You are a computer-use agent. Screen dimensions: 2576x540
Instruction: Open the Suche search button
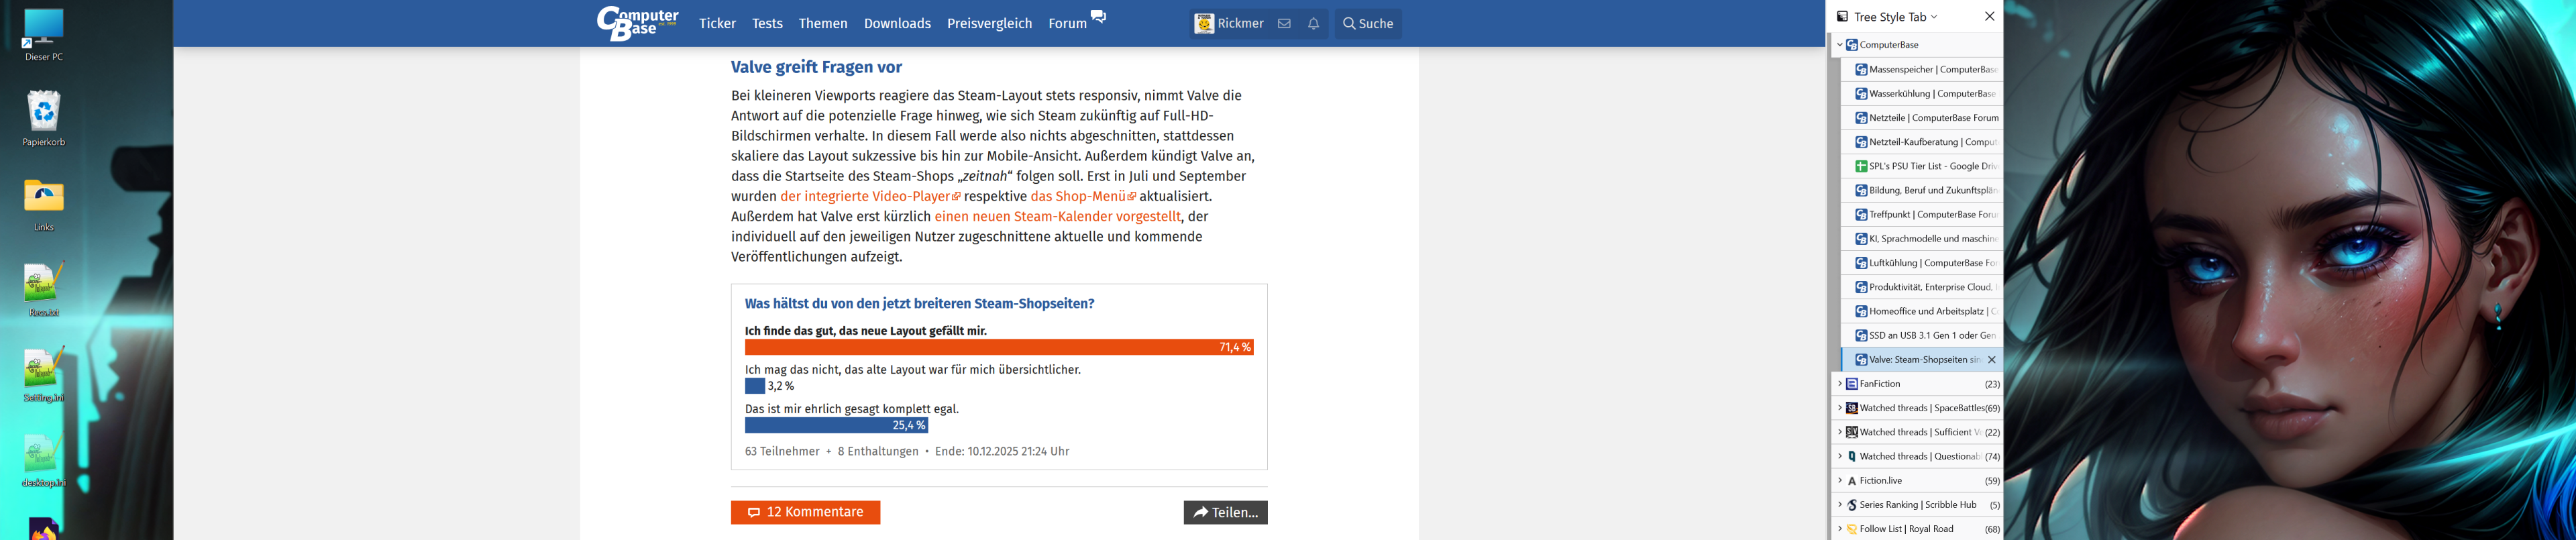point(1367,24)
